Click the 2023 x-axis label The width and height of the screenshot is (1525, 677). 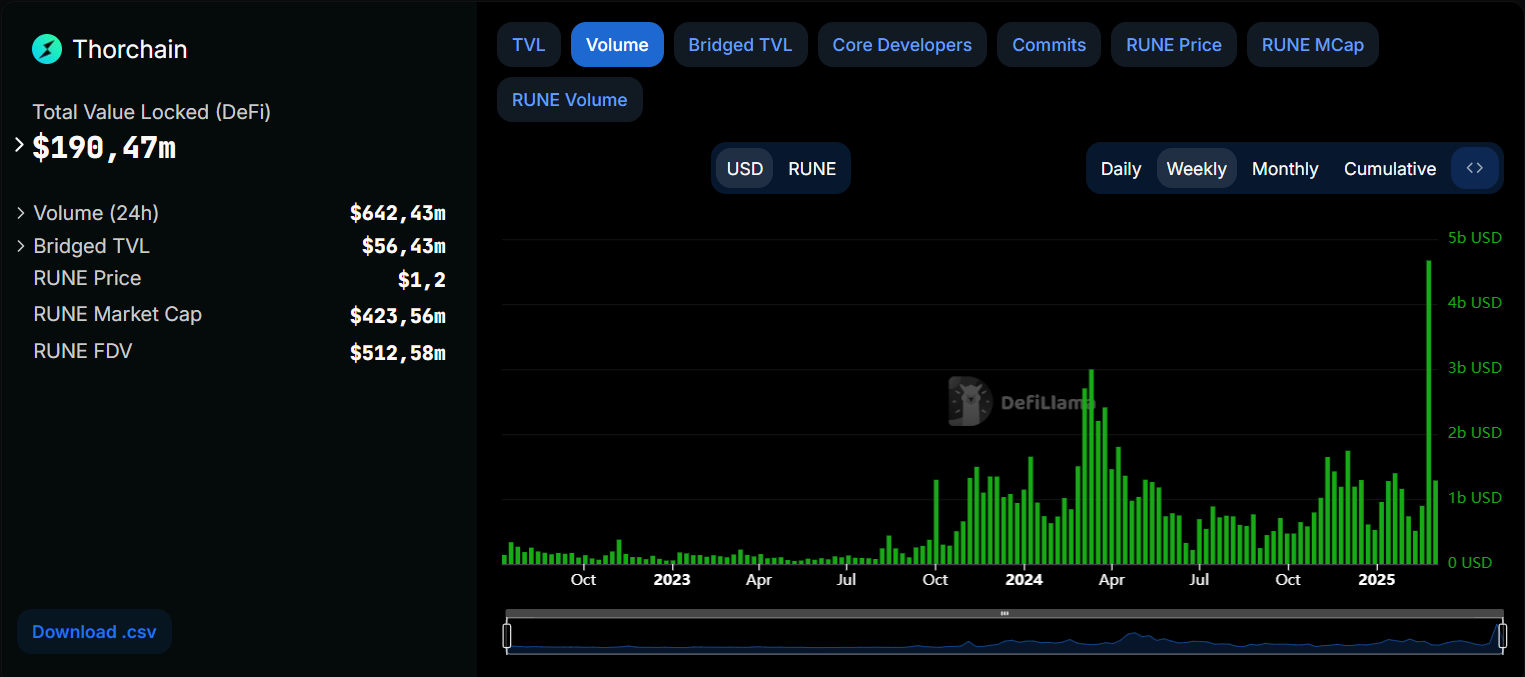(x=672, y=580)
